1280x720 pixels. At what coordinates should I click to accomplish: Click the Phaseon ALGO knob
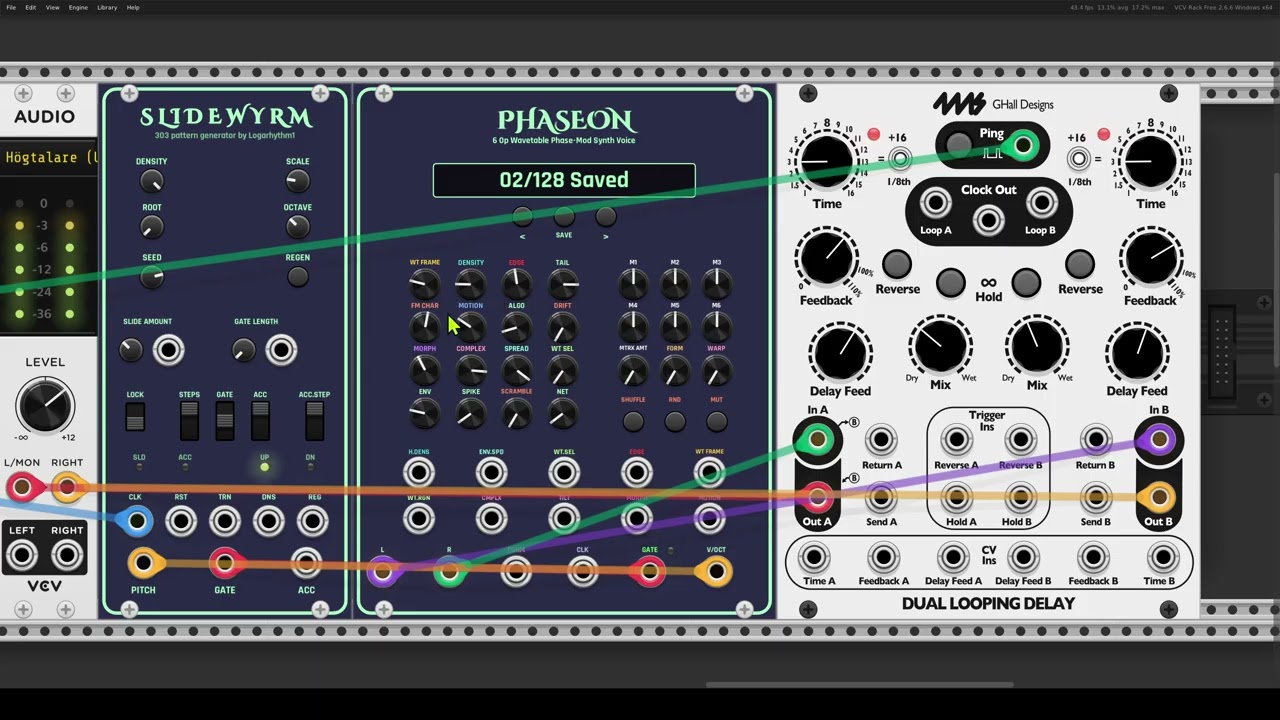tap(516, 328)
